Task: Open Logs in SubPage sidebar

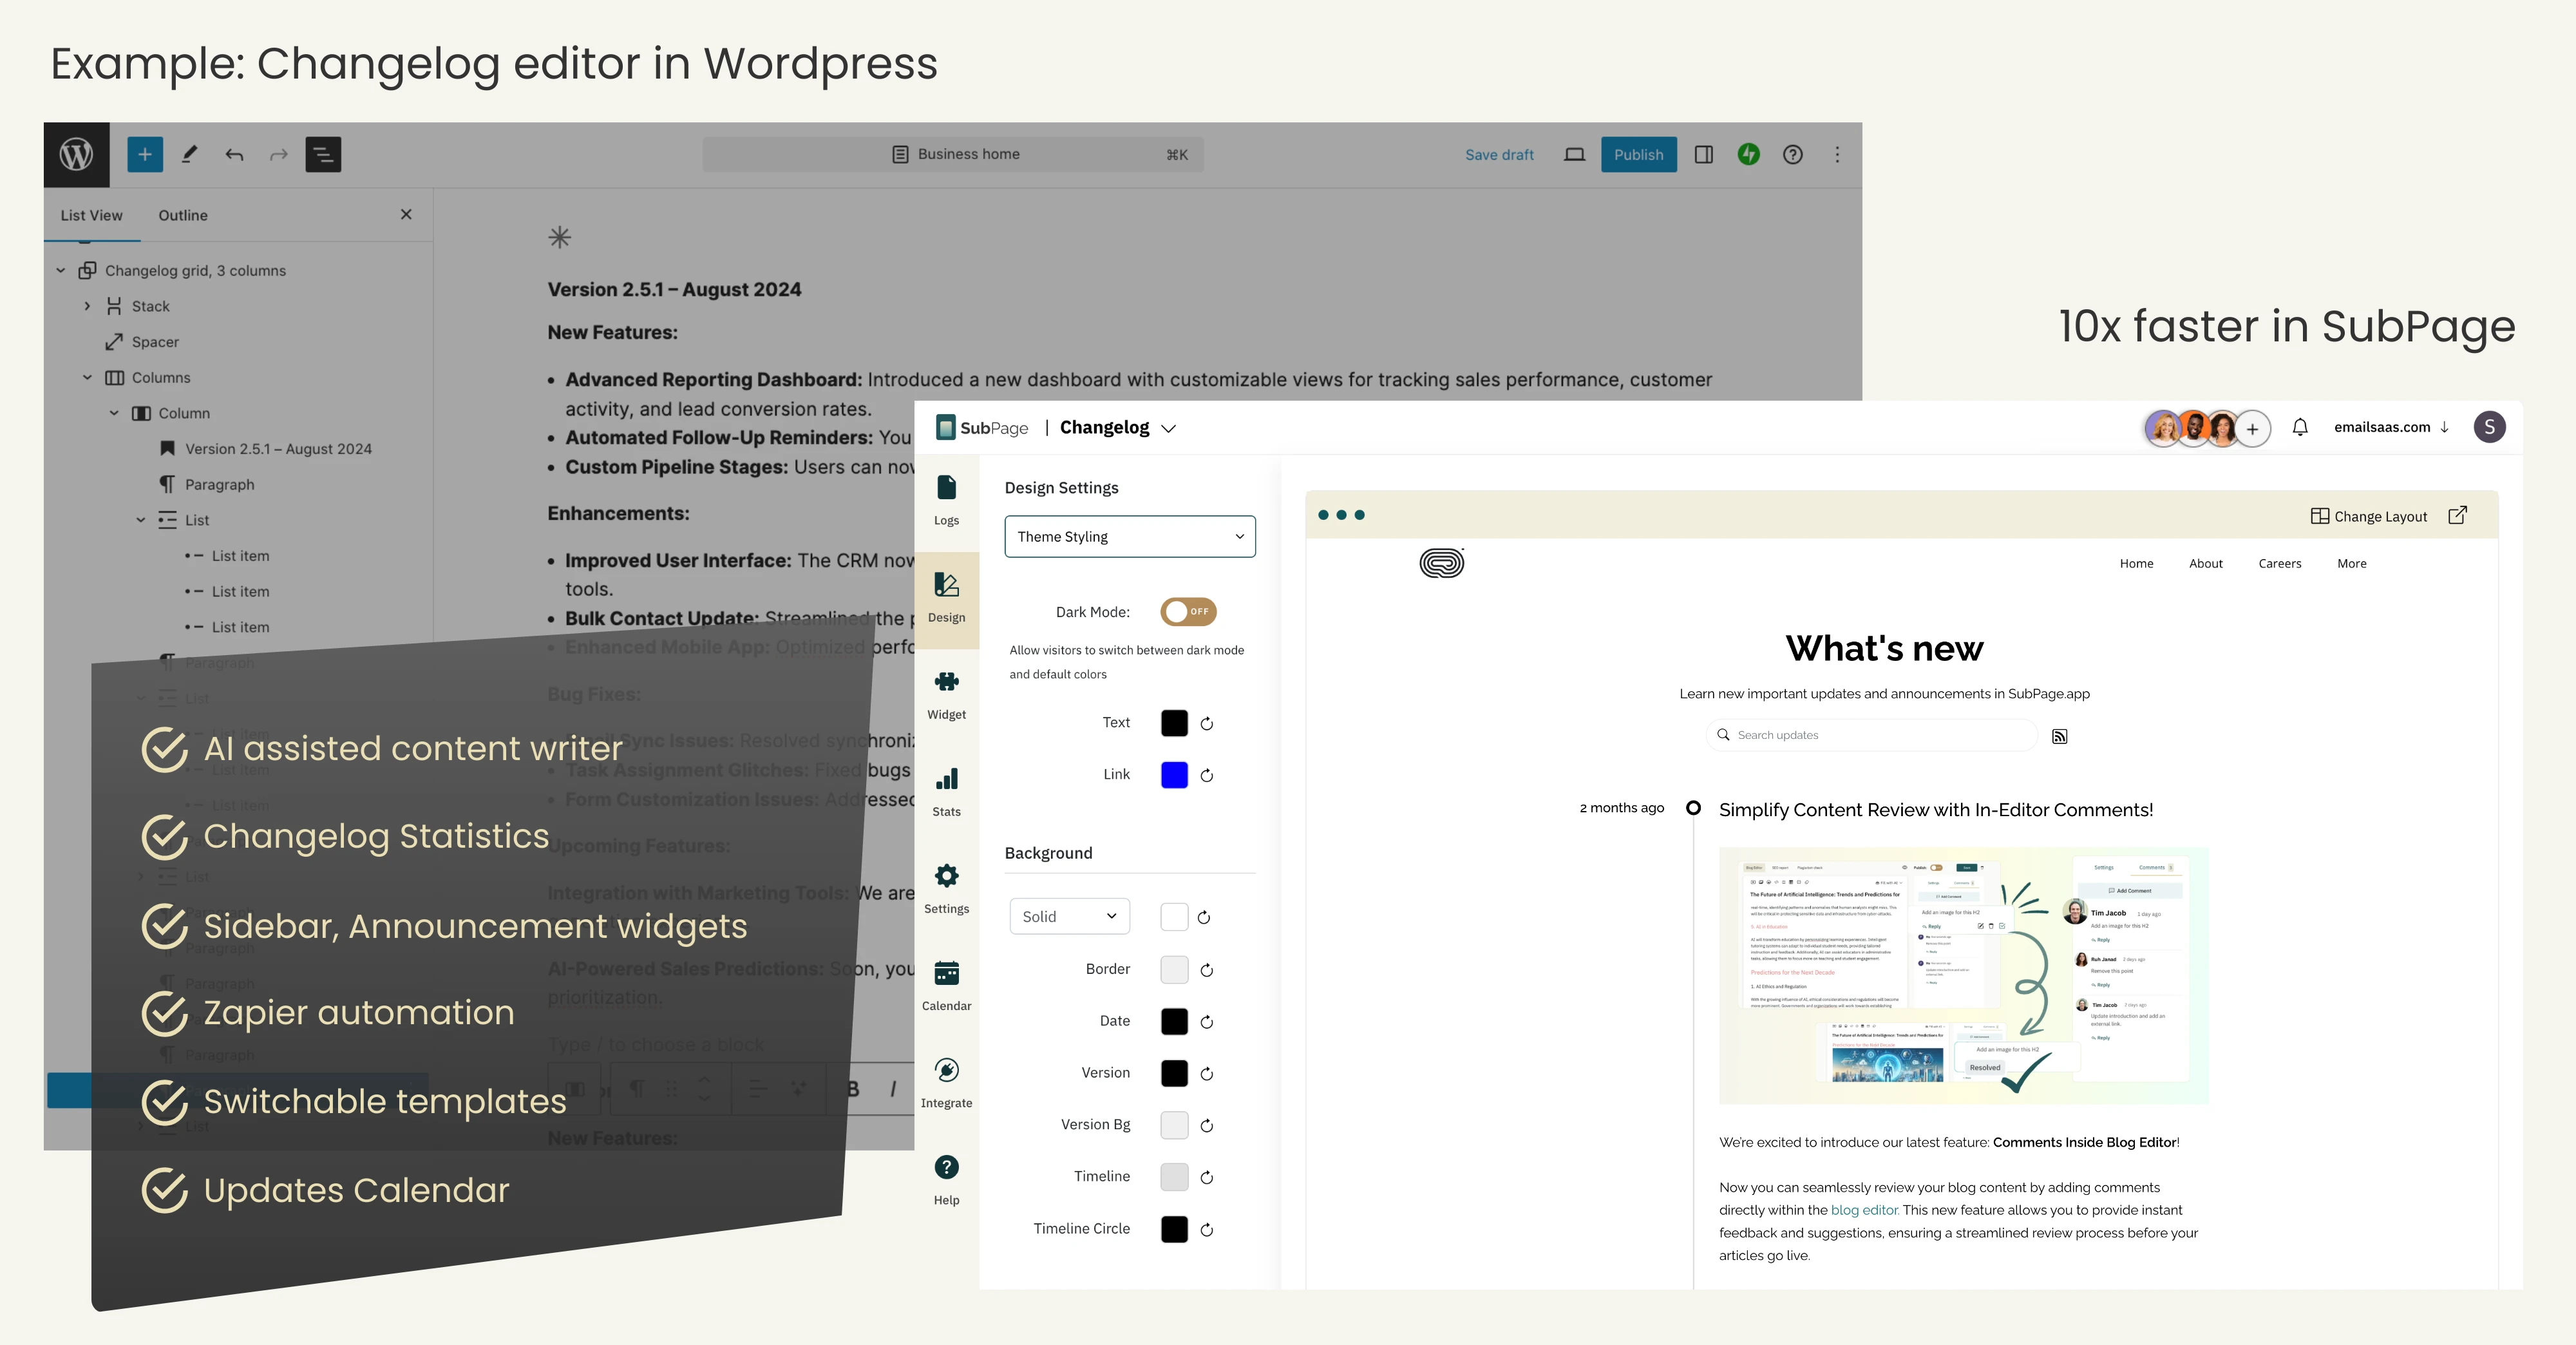Action: (946, 500)
